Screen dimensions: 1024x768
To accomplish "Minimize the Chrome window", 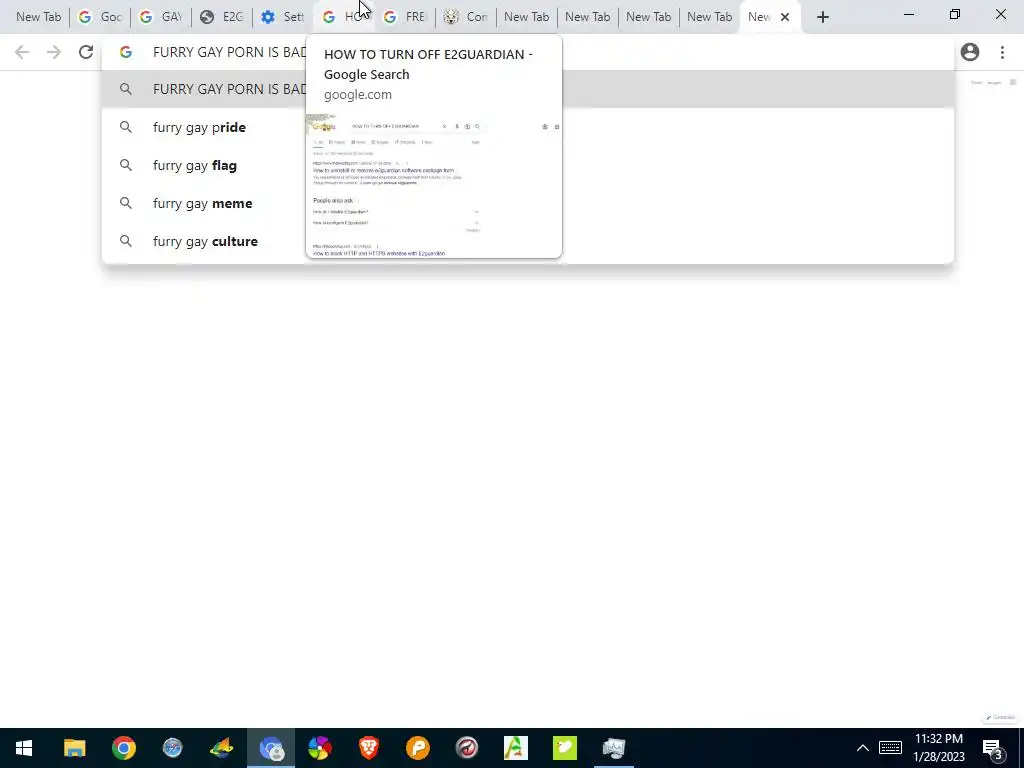I will click(909, 14).
